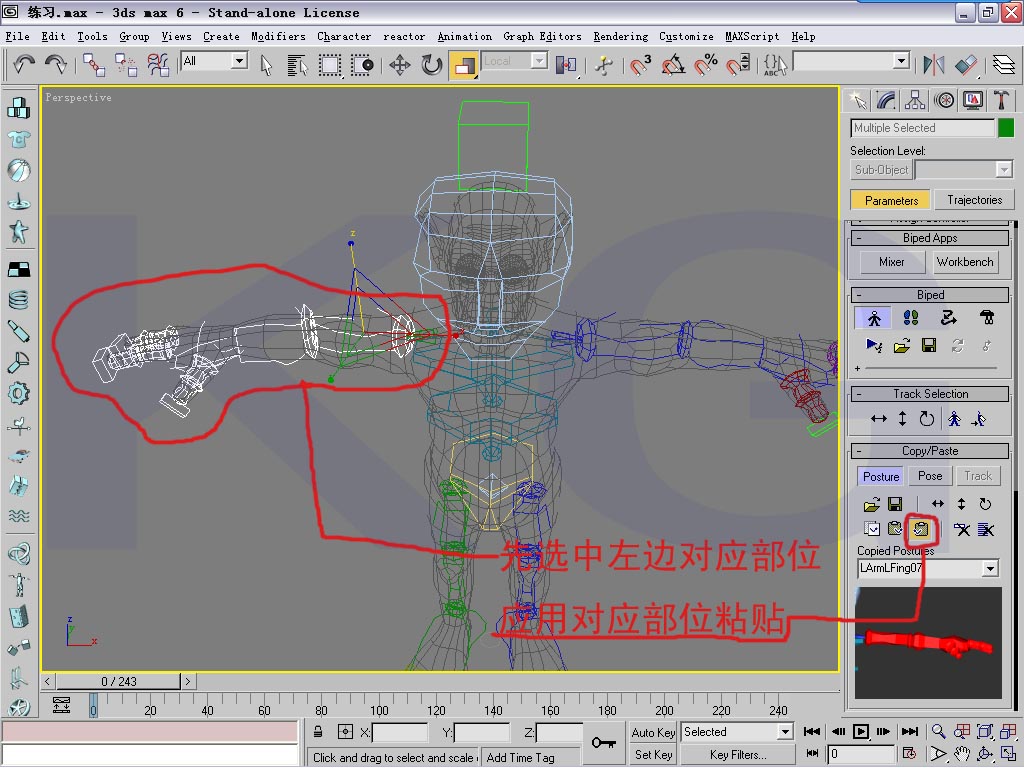Open the Layer Manager icon
This screenshot has height=768, width=1024.
click(1003, 65)
